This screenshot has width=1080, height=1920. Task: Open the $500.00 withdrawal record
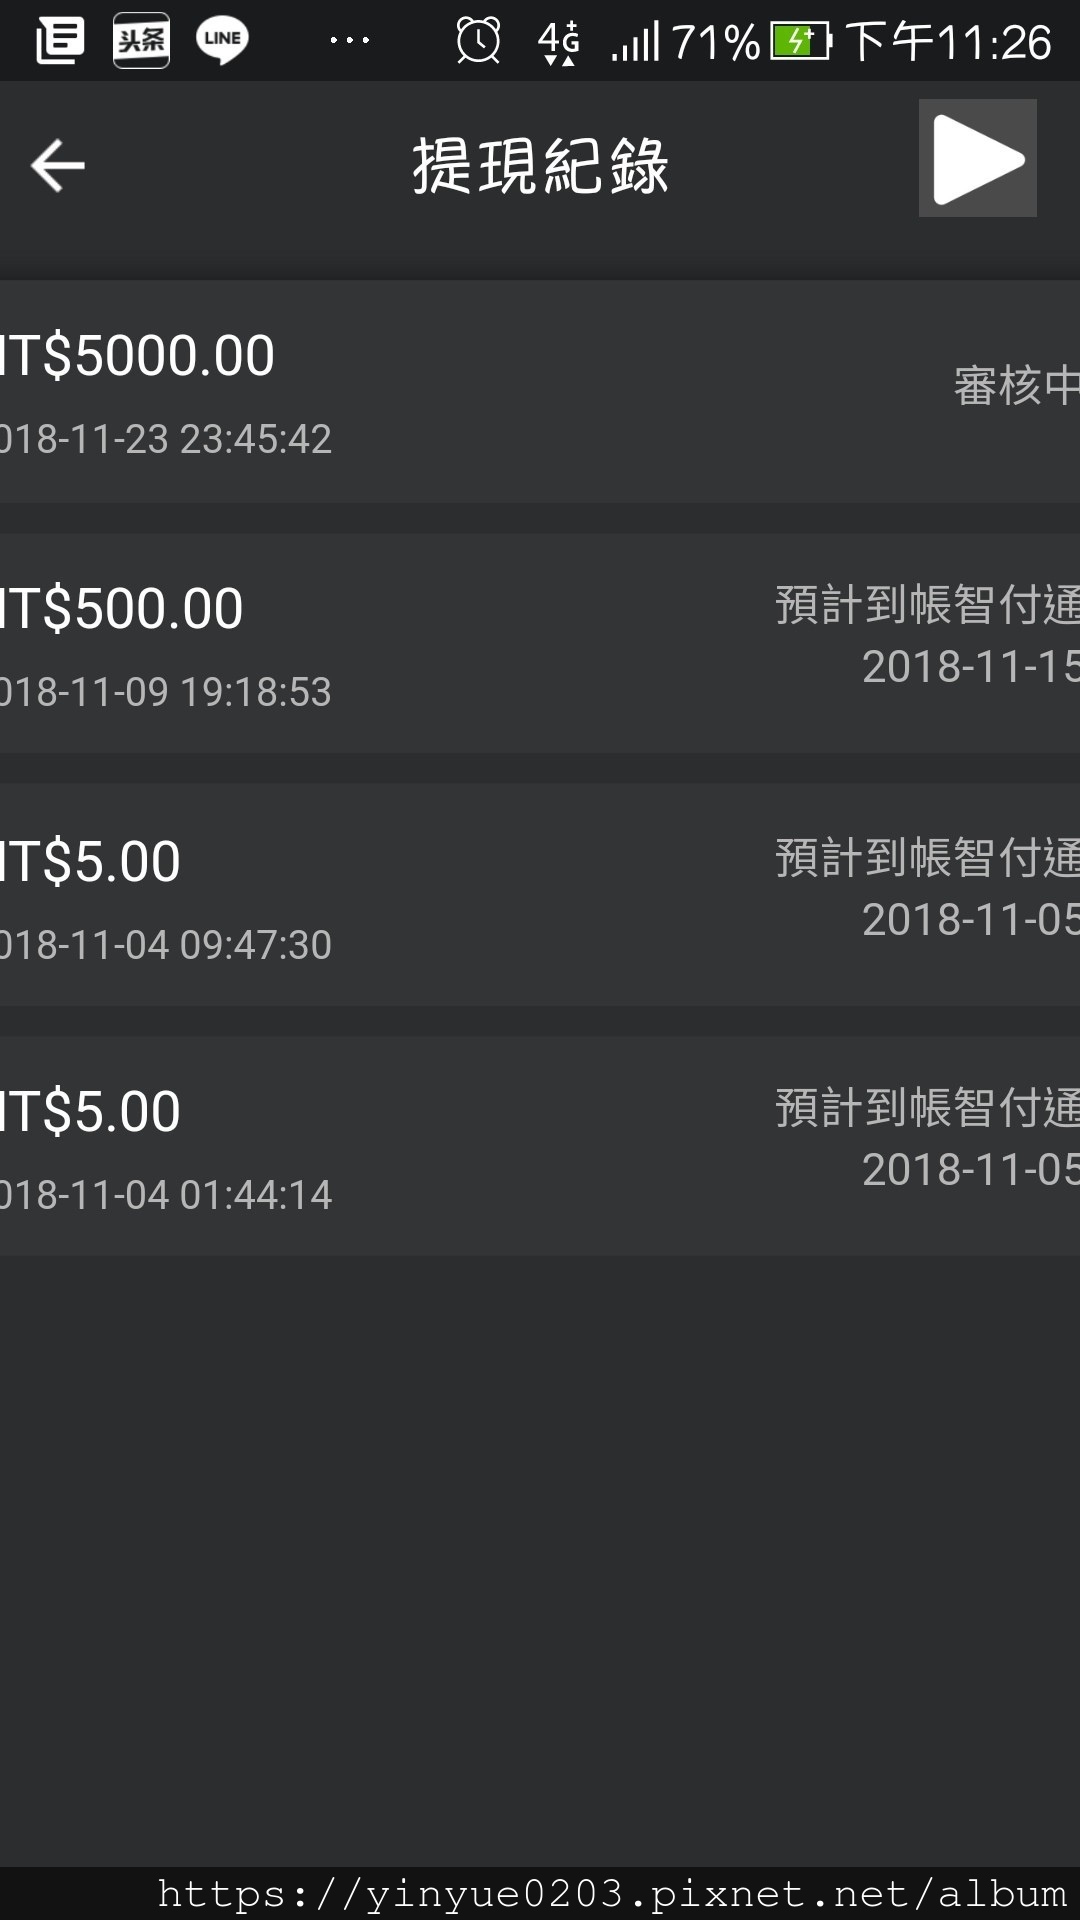[x=540, y=643]
